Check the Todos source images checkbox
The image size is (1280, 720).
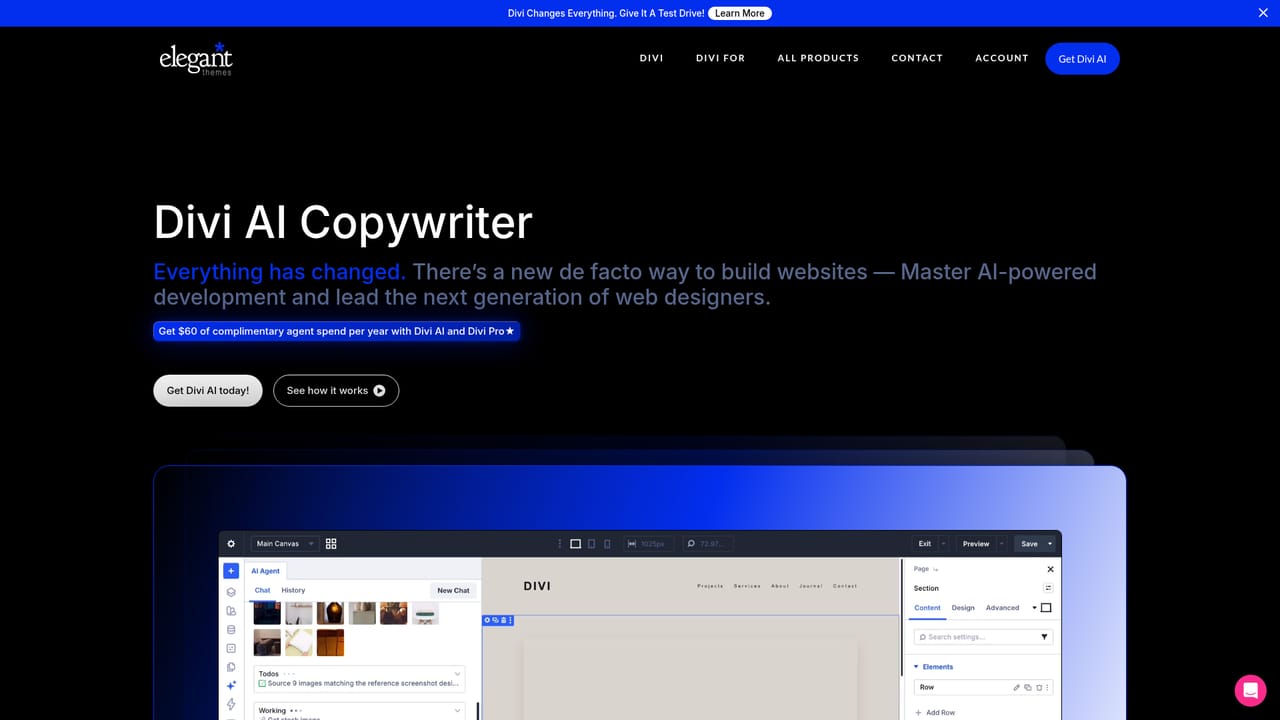click(262, 684)
